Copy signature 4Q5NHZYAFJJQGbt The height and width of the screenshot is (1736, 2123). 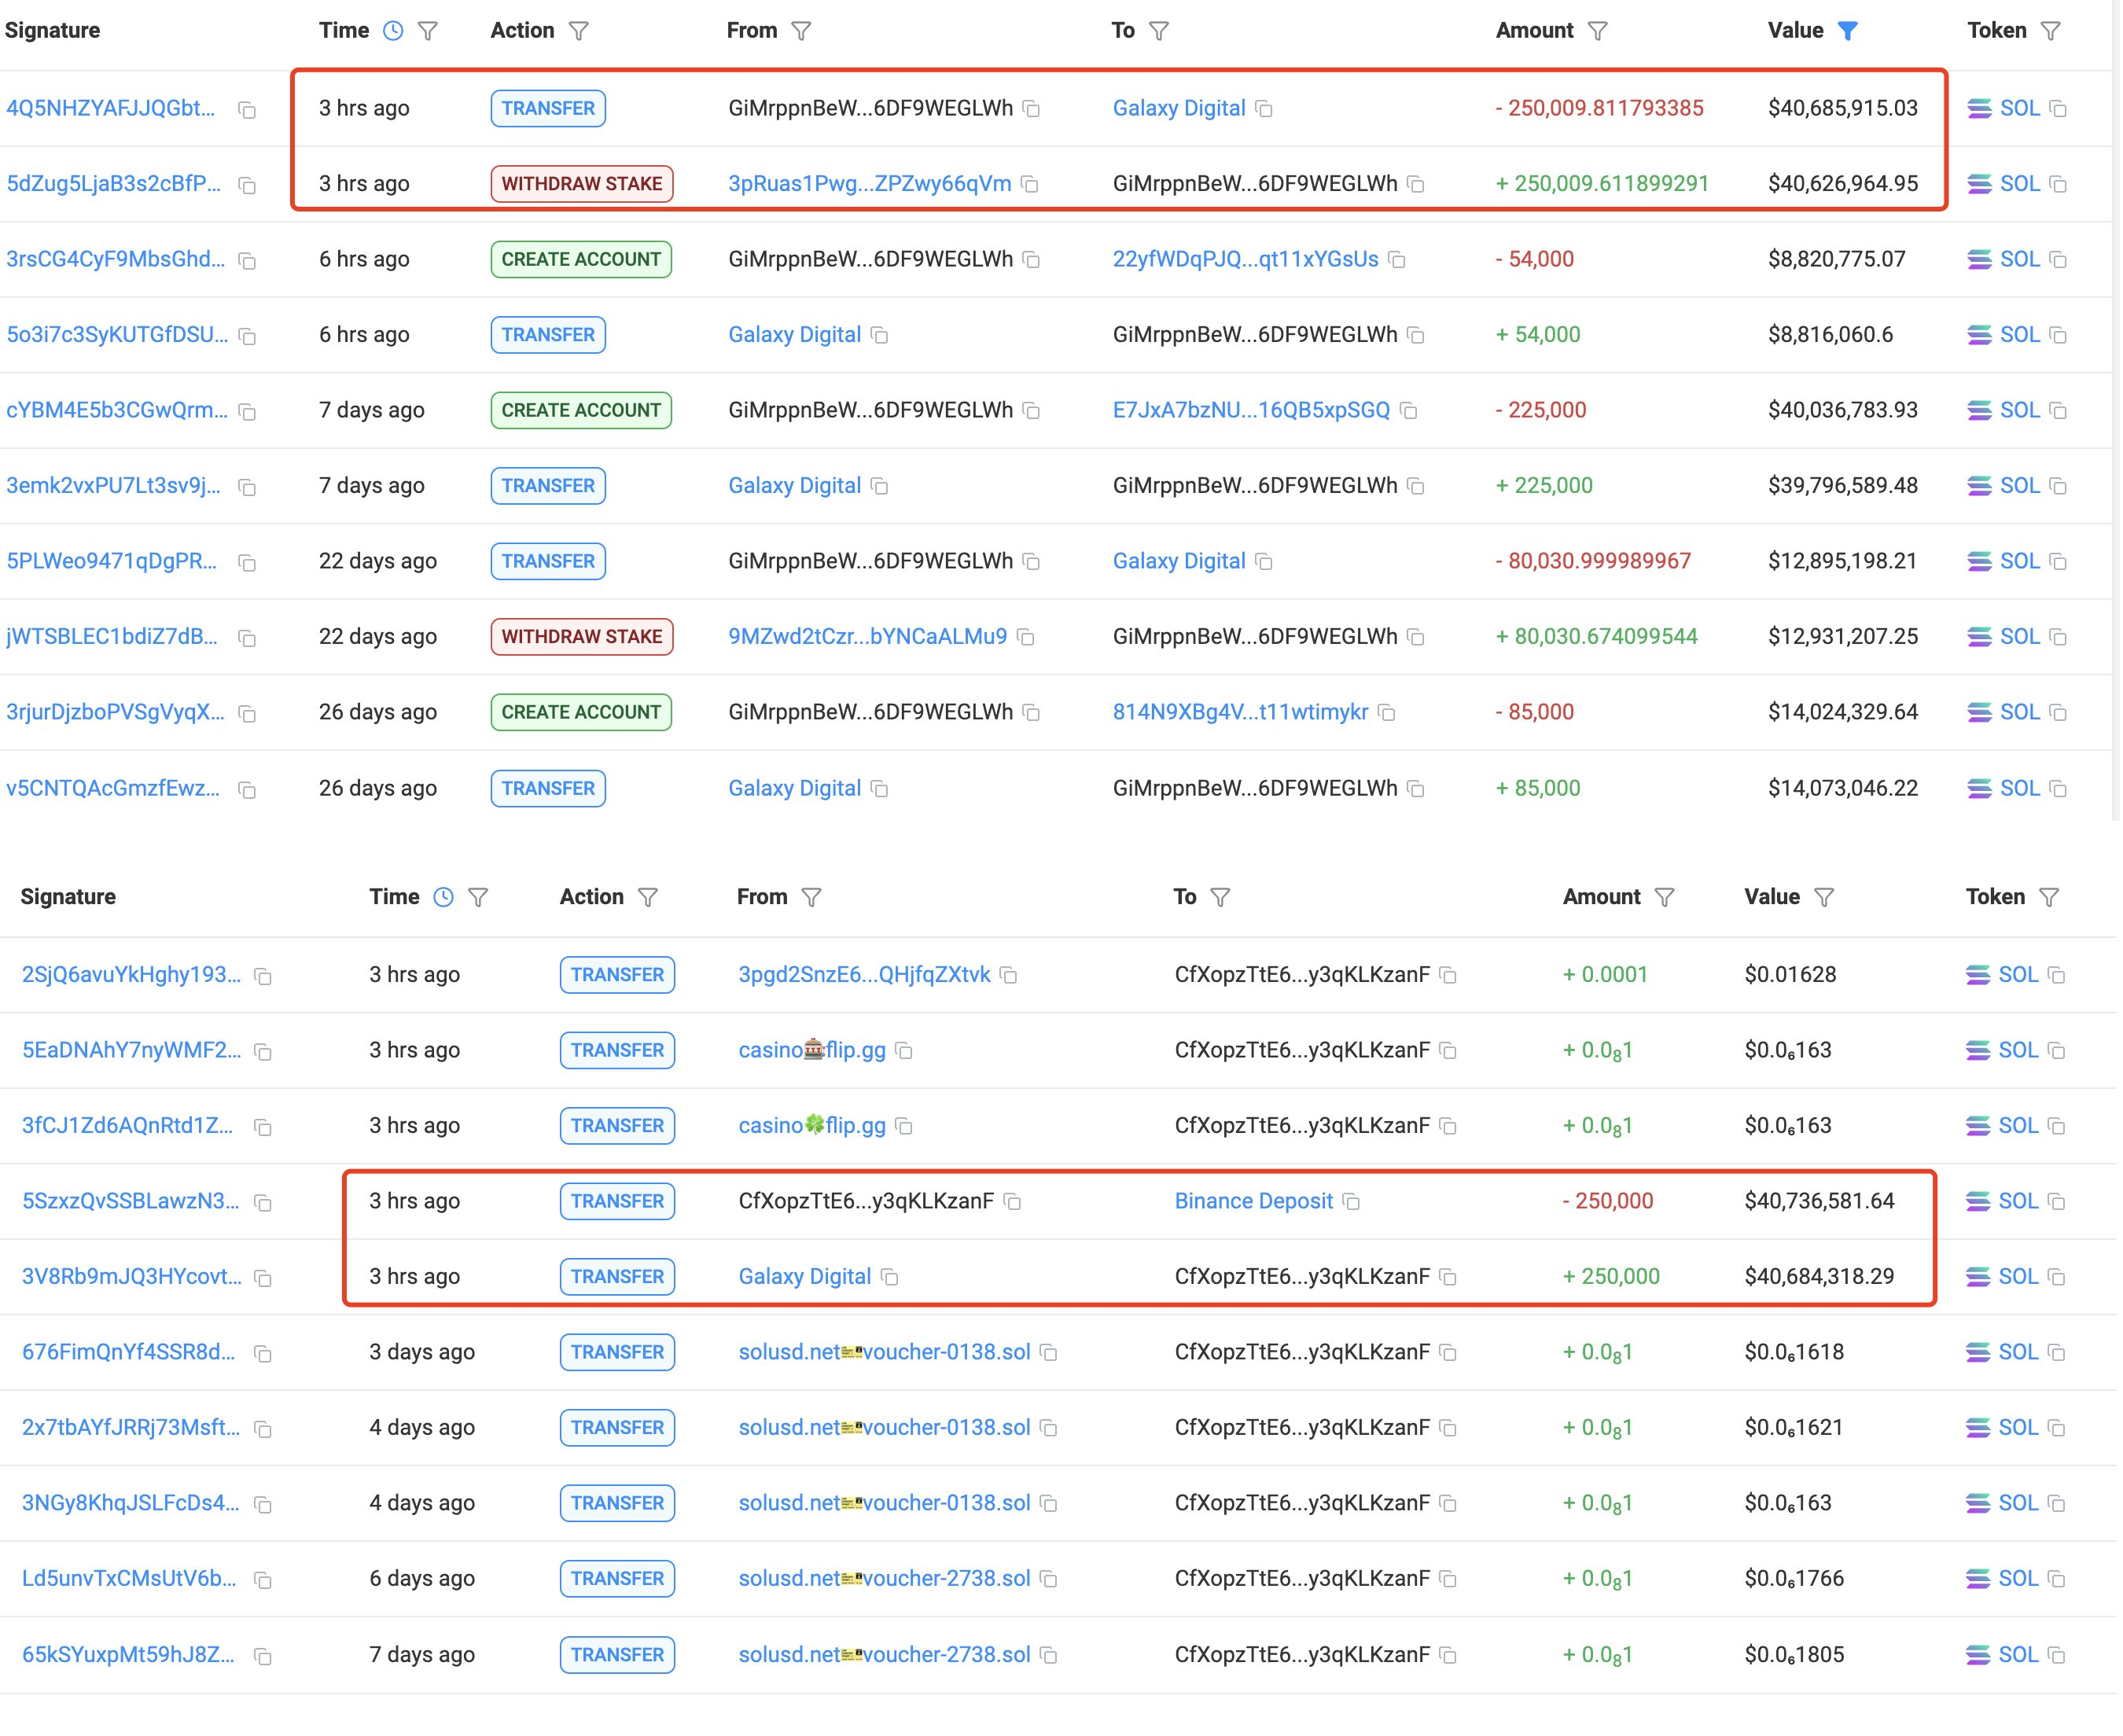(247, 110)
